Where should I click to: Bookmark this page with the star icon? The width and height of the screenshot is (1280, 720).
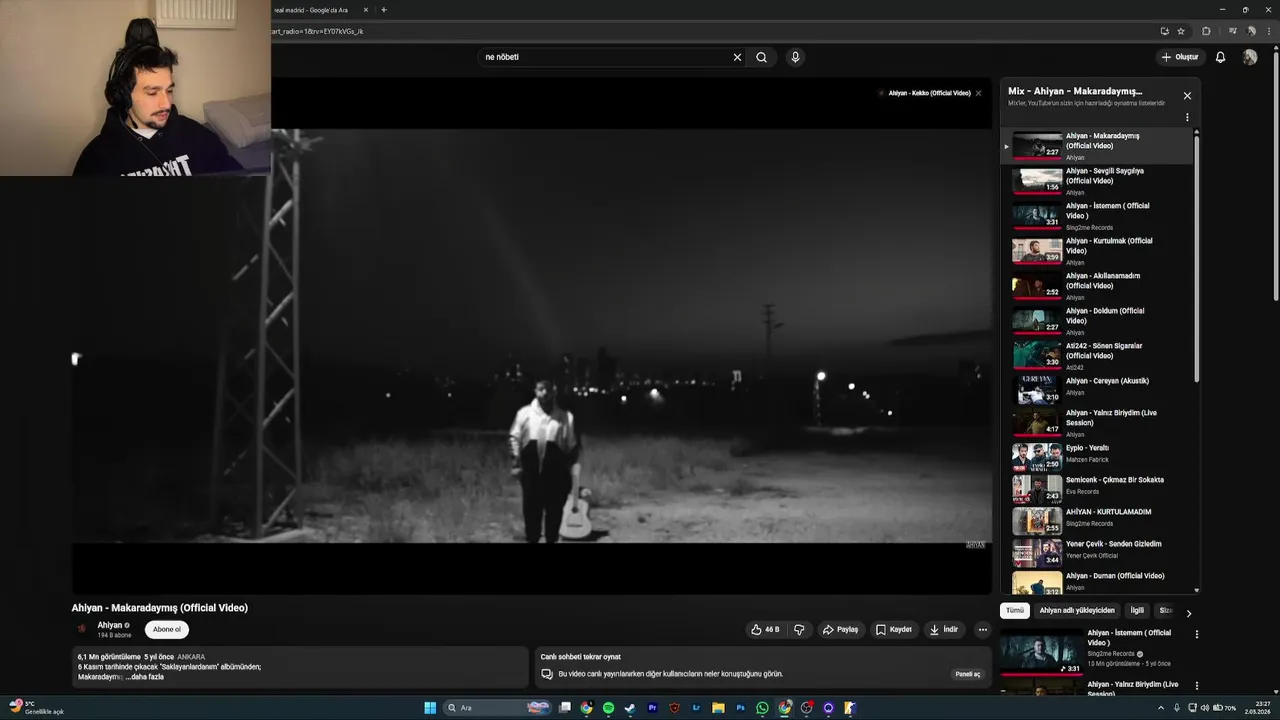[1181, 31]
